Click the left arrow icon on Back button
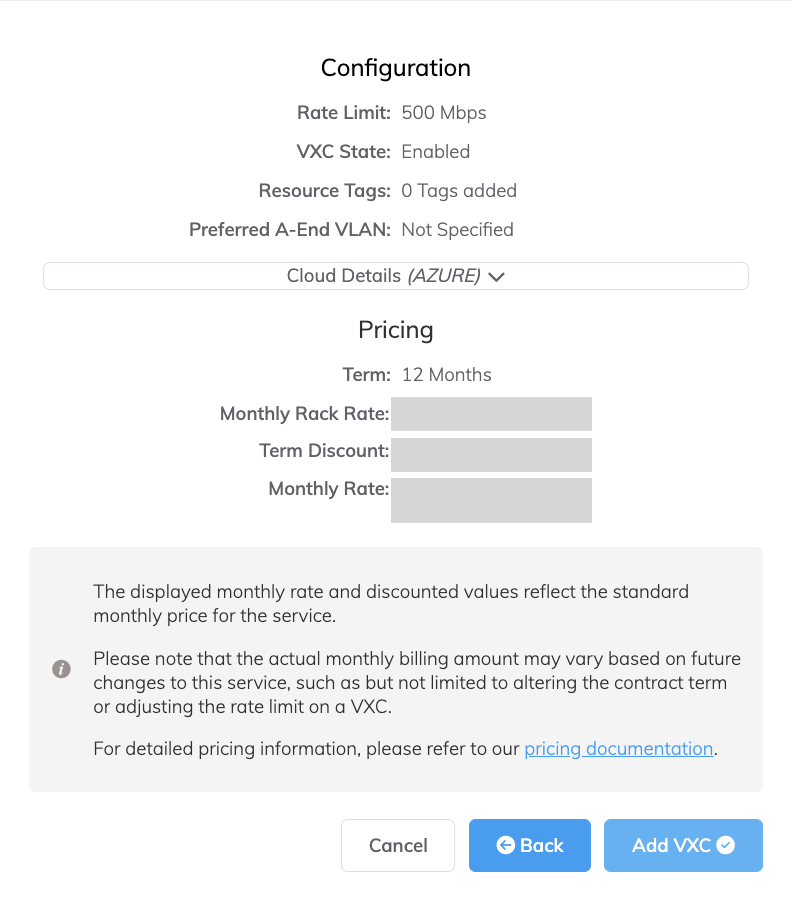 (506, 846)
